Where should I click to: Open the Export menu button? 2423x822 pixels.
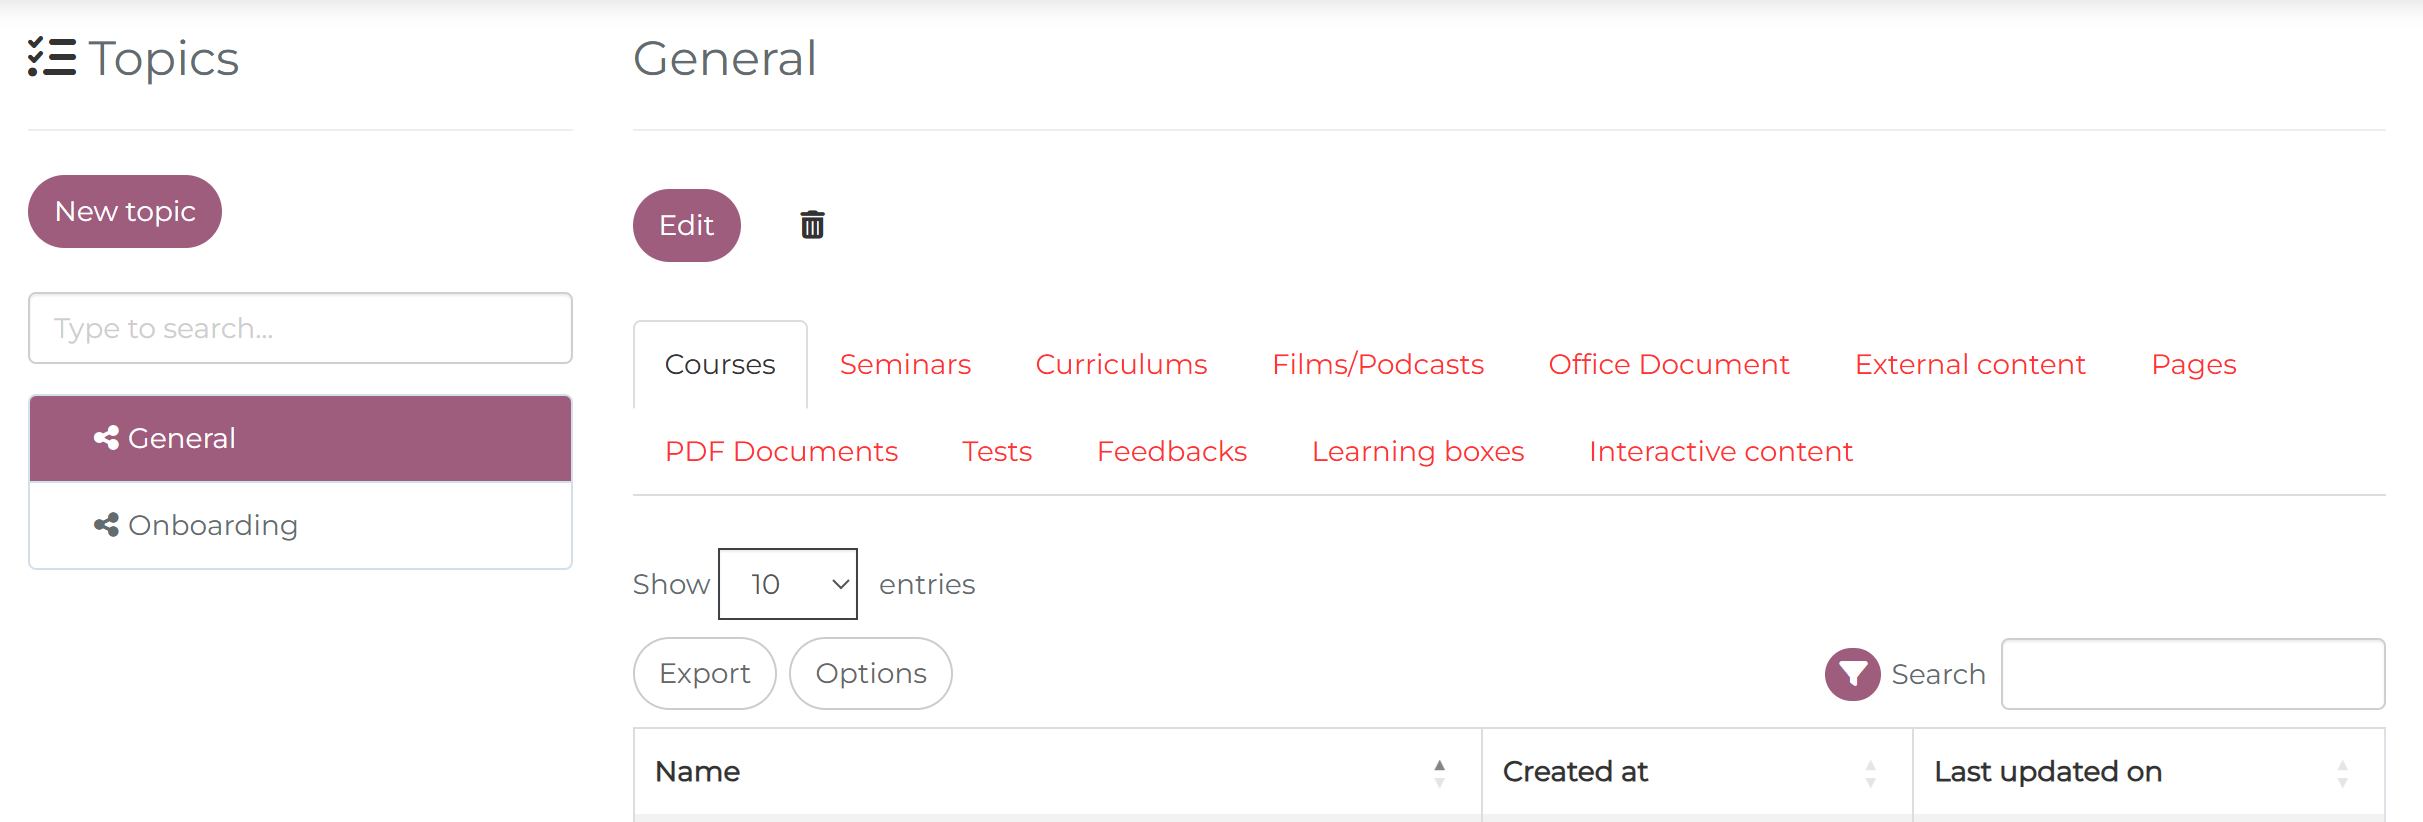(x=704, y=674)
